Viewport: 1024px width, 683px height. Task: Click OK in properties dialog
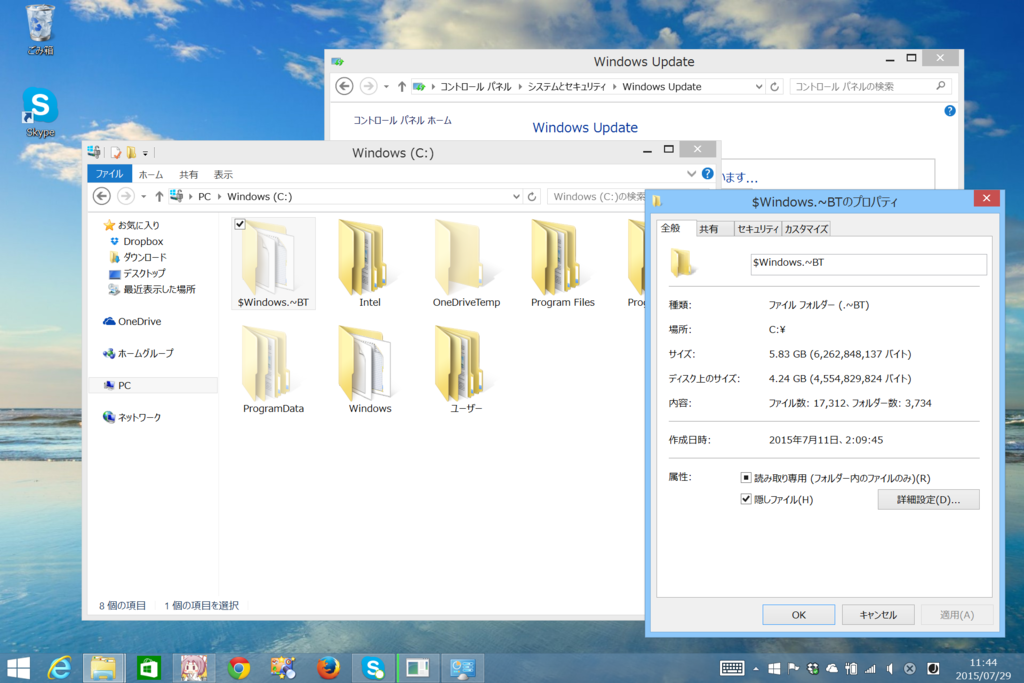point(798,614)
